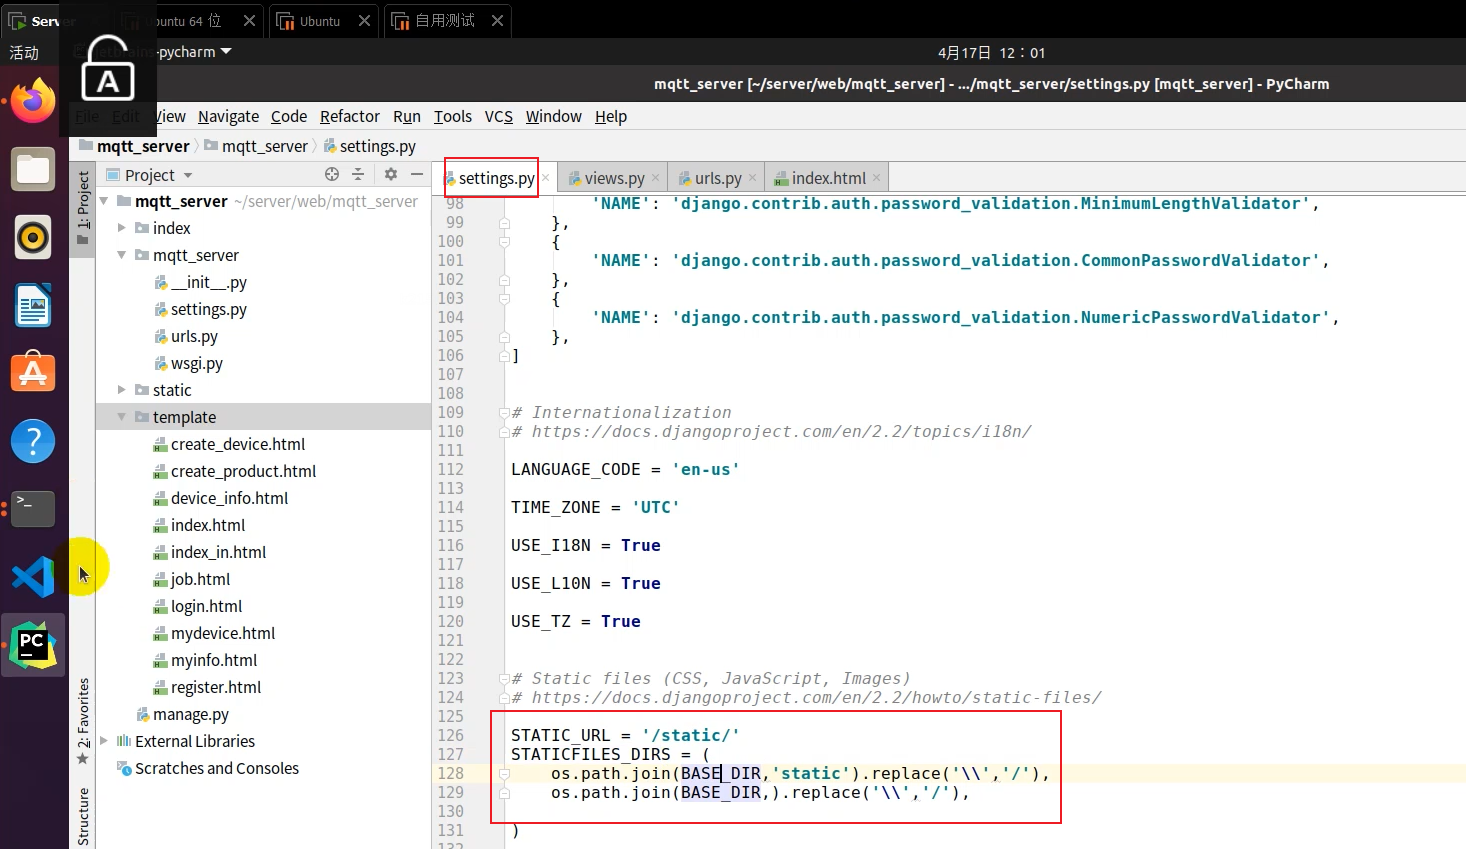Switch to the urls.py tab
Image resolution: width=1466 pixels, height=849 pixels.
(x=718, y=178)
